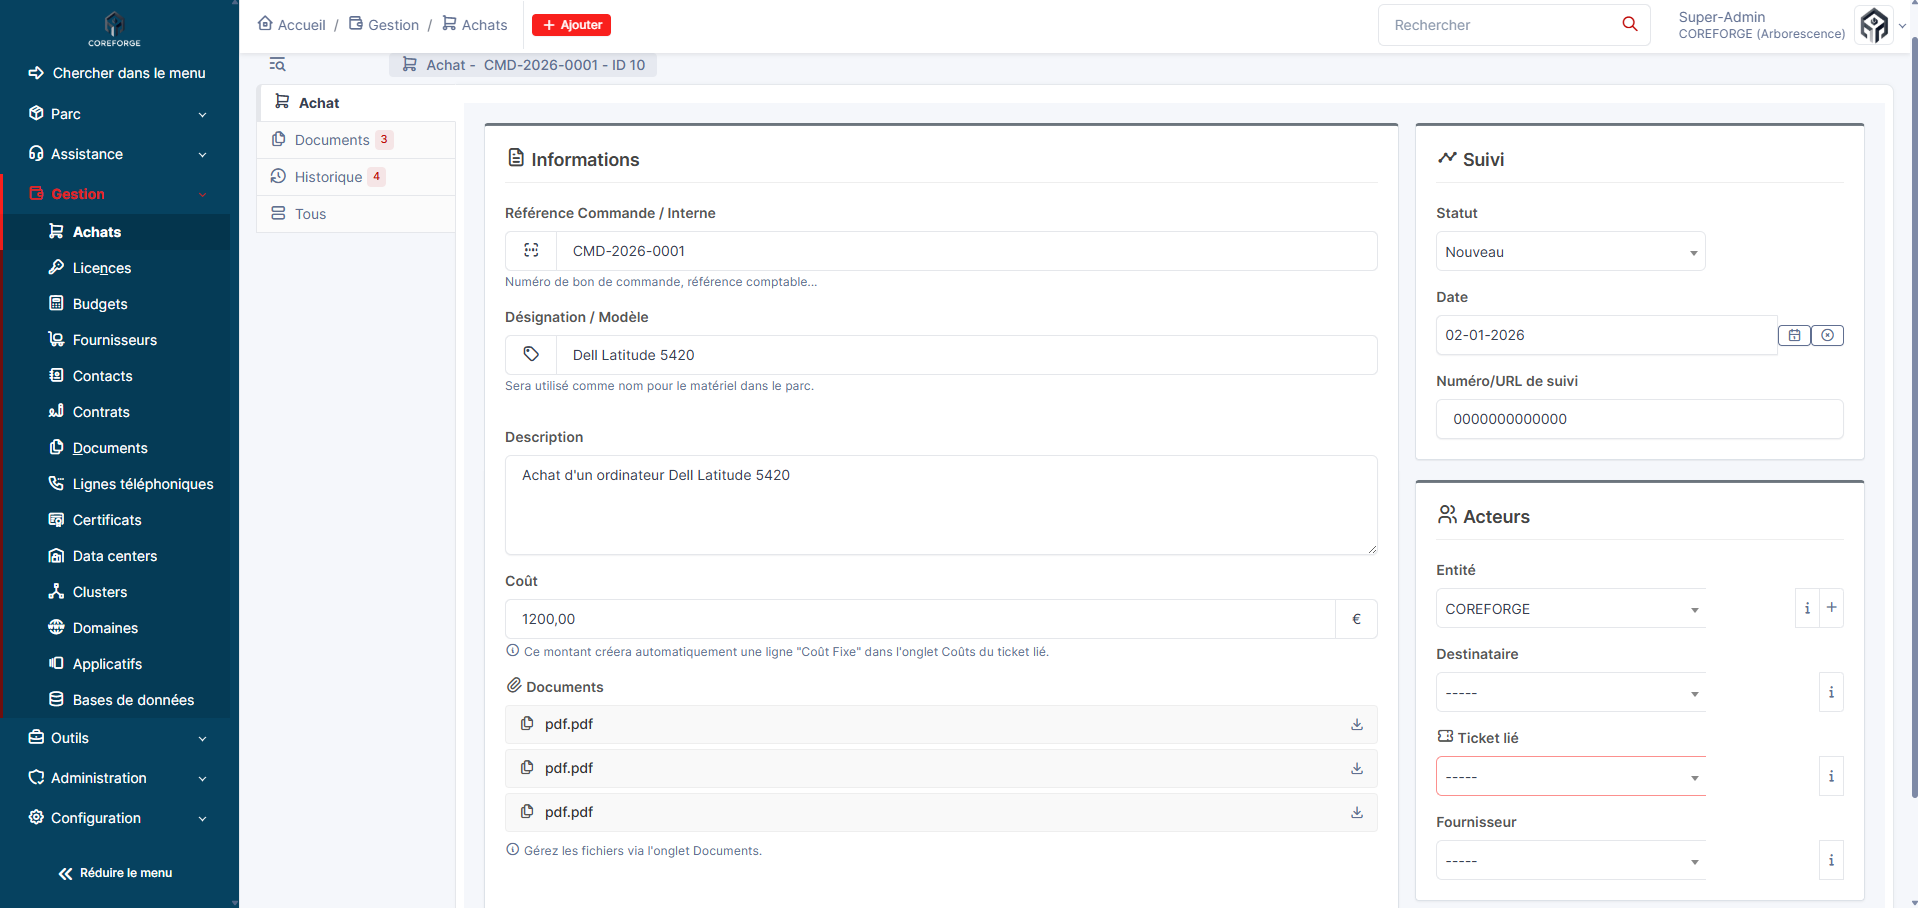Toggle the list search icon above tabs
The image size is (1918, 908).
278,65
